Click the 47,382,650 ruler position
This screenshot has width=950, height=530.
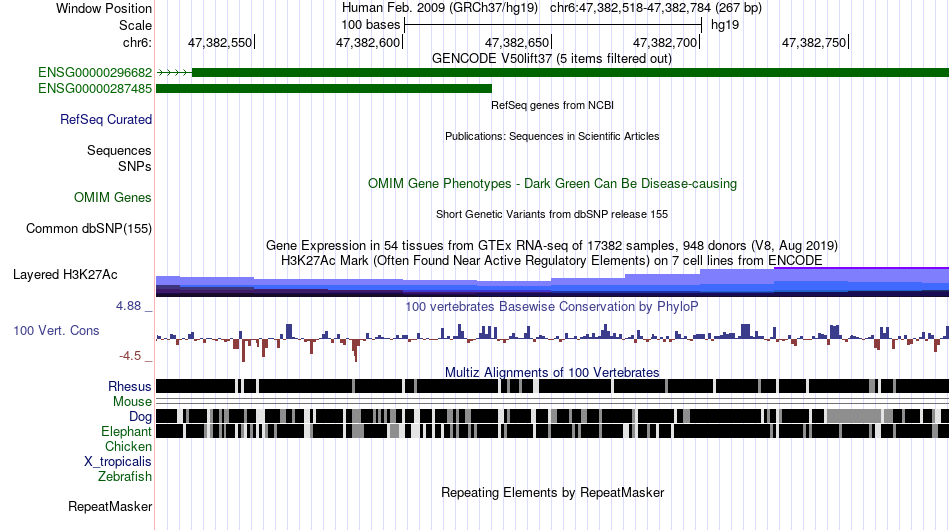pos(518,42)
